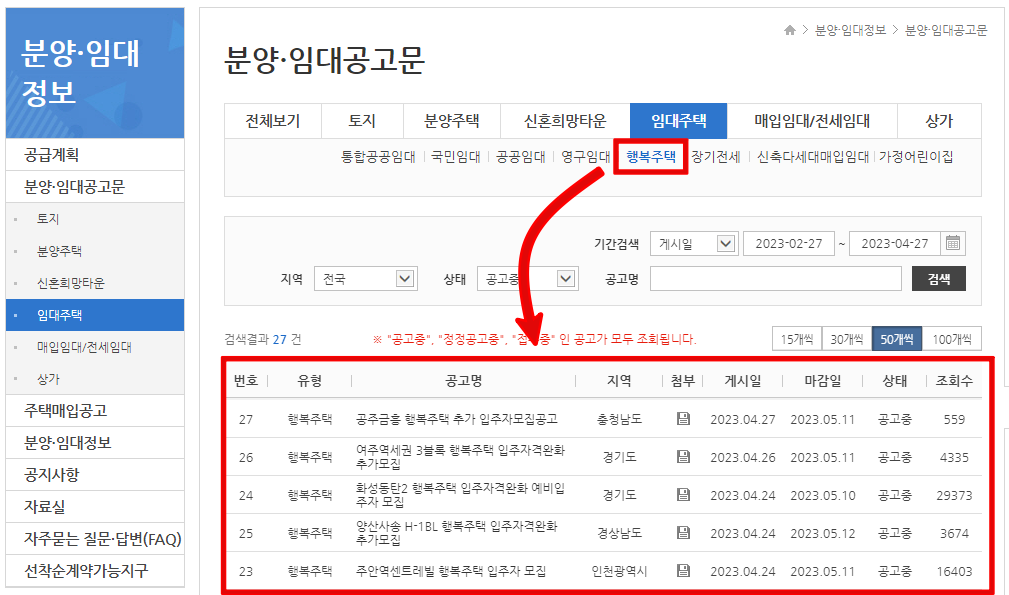Show 30개씩 results per page
Viewport: 1009px width, 595px height.
847,339
